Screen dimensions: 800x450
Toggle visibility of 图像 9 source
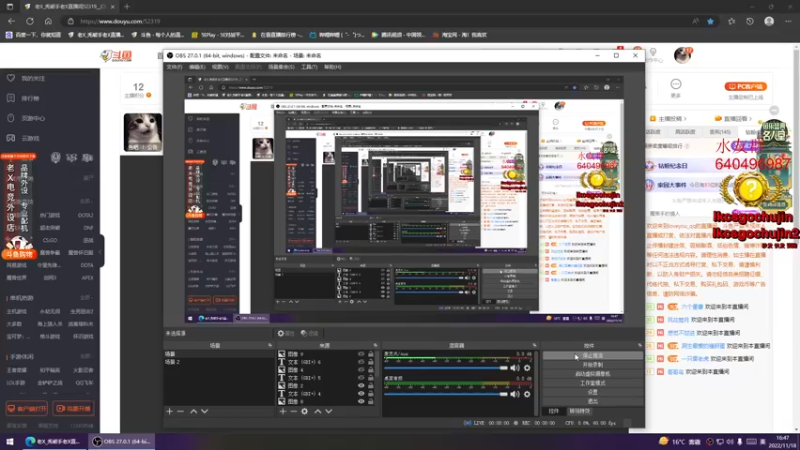[361, 354]
